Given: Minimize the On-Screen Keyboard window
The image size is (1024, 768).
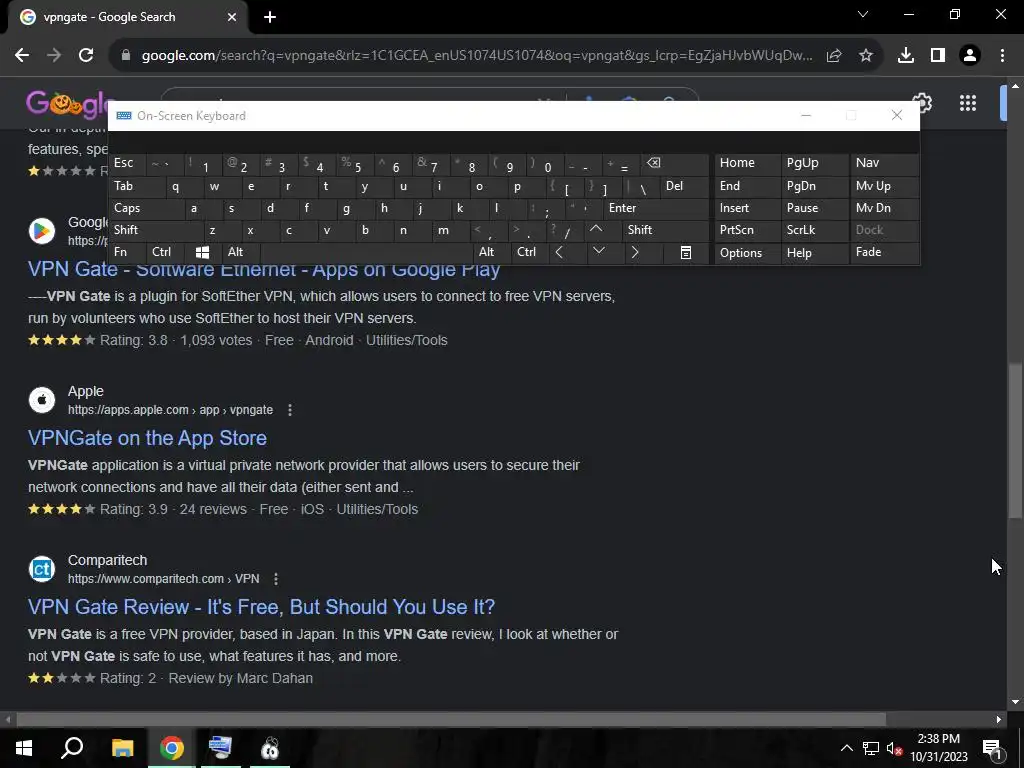Looking at the screenshot, I should point(806,116).
